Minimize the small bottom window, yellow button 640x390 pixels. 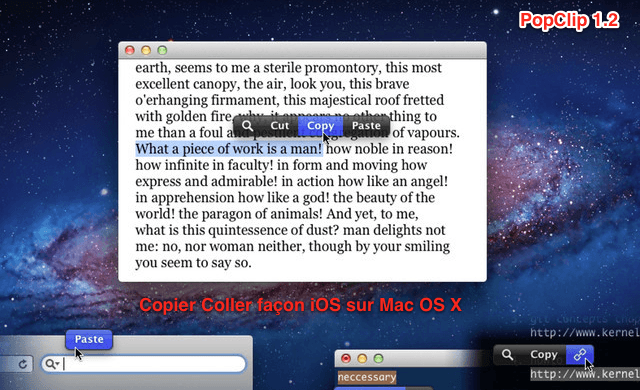[362, 358]
